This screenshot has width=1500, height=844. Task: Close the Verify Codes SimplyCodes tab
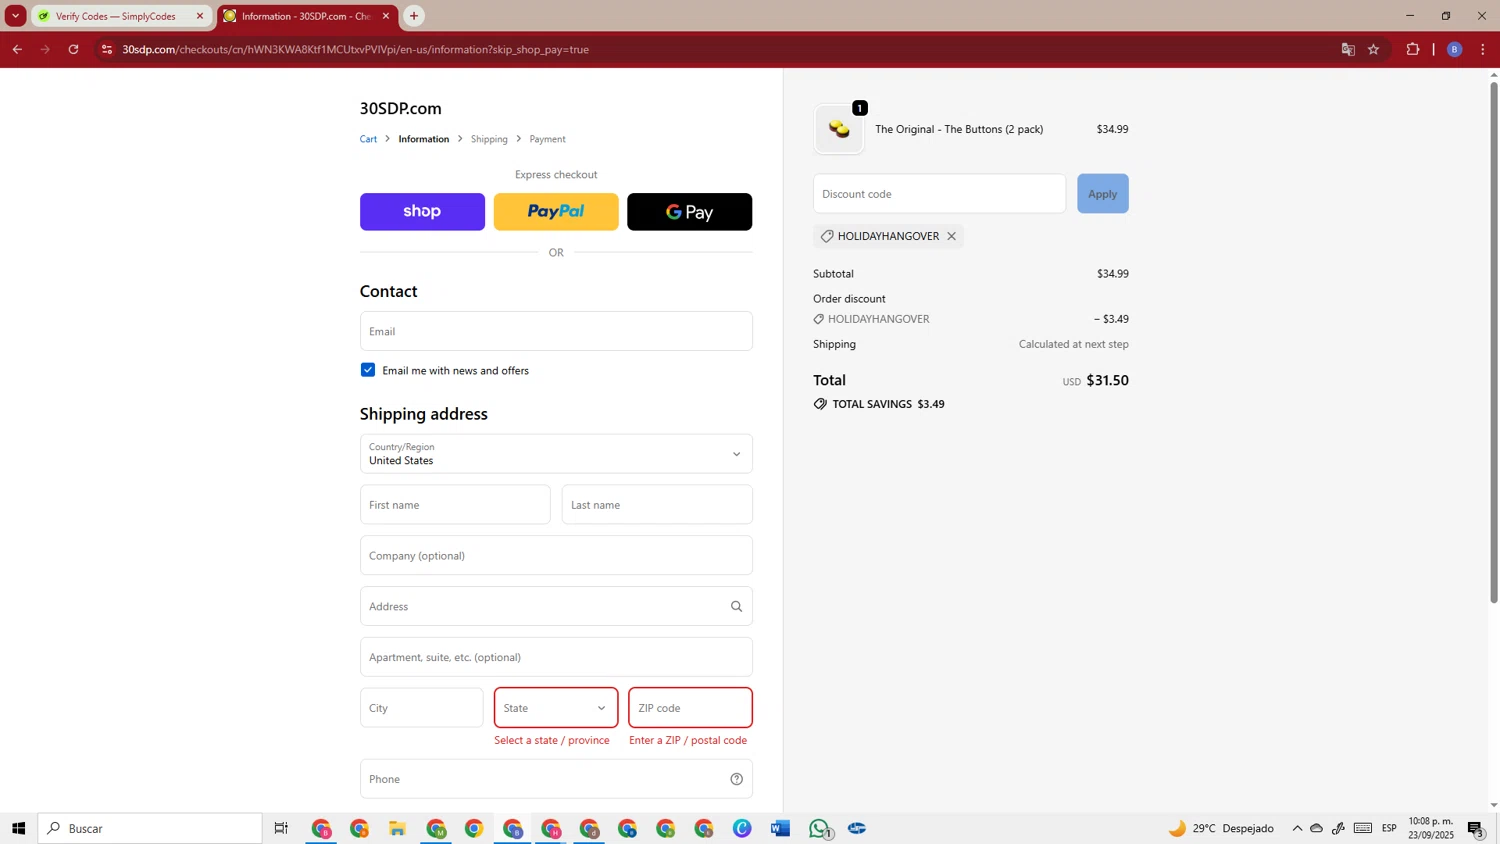(x=200, y=16)
